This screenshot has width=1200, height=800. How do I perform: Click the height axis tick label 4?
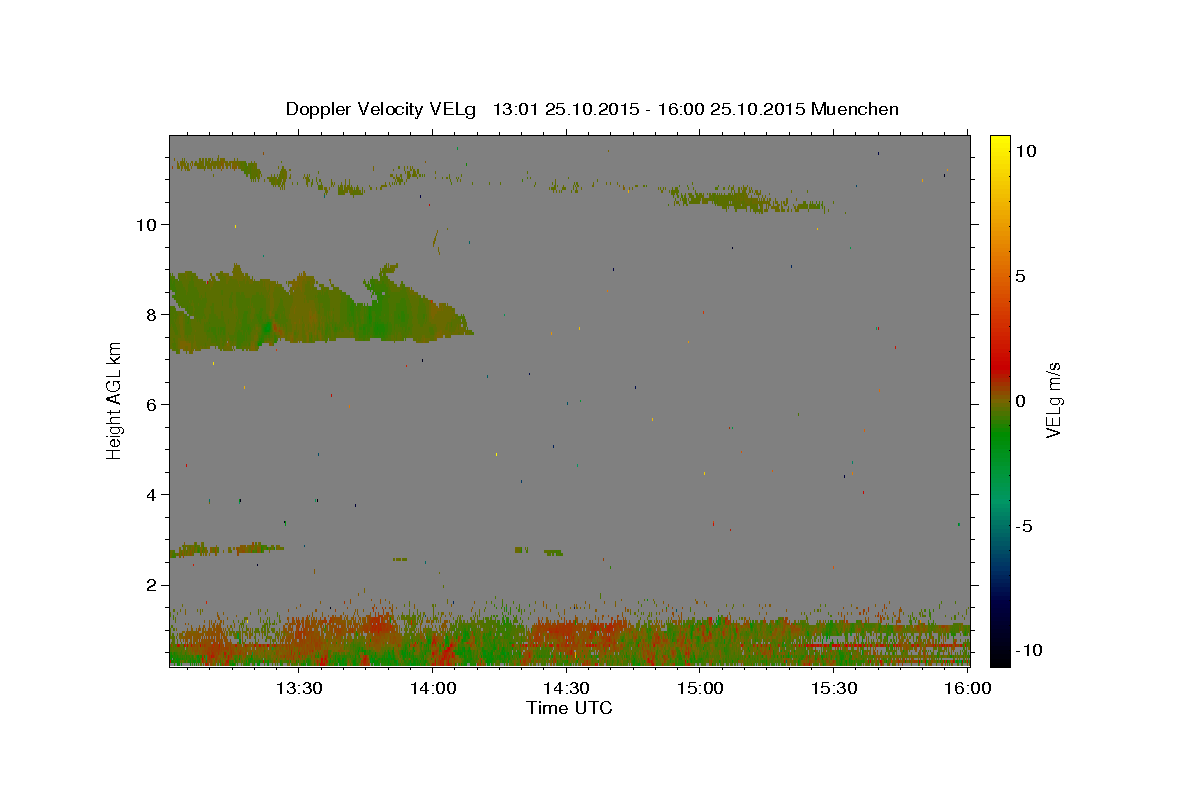tap(152, 494)
